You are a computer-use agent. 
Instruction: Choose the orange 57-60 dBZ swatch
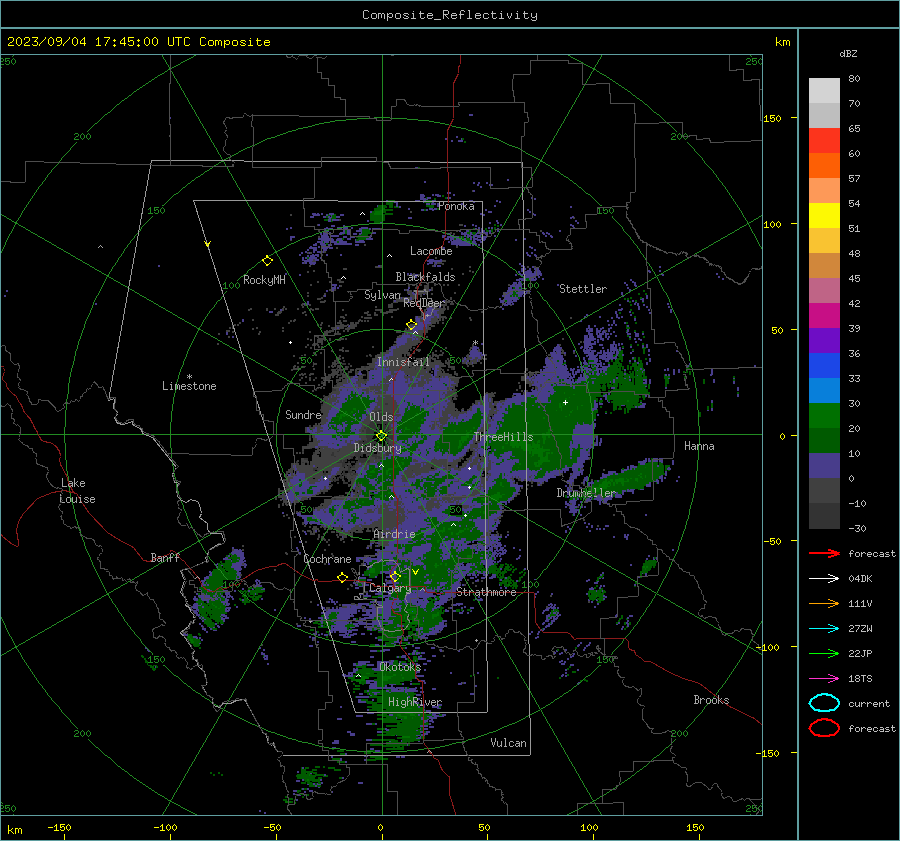[x=824, y=166]
